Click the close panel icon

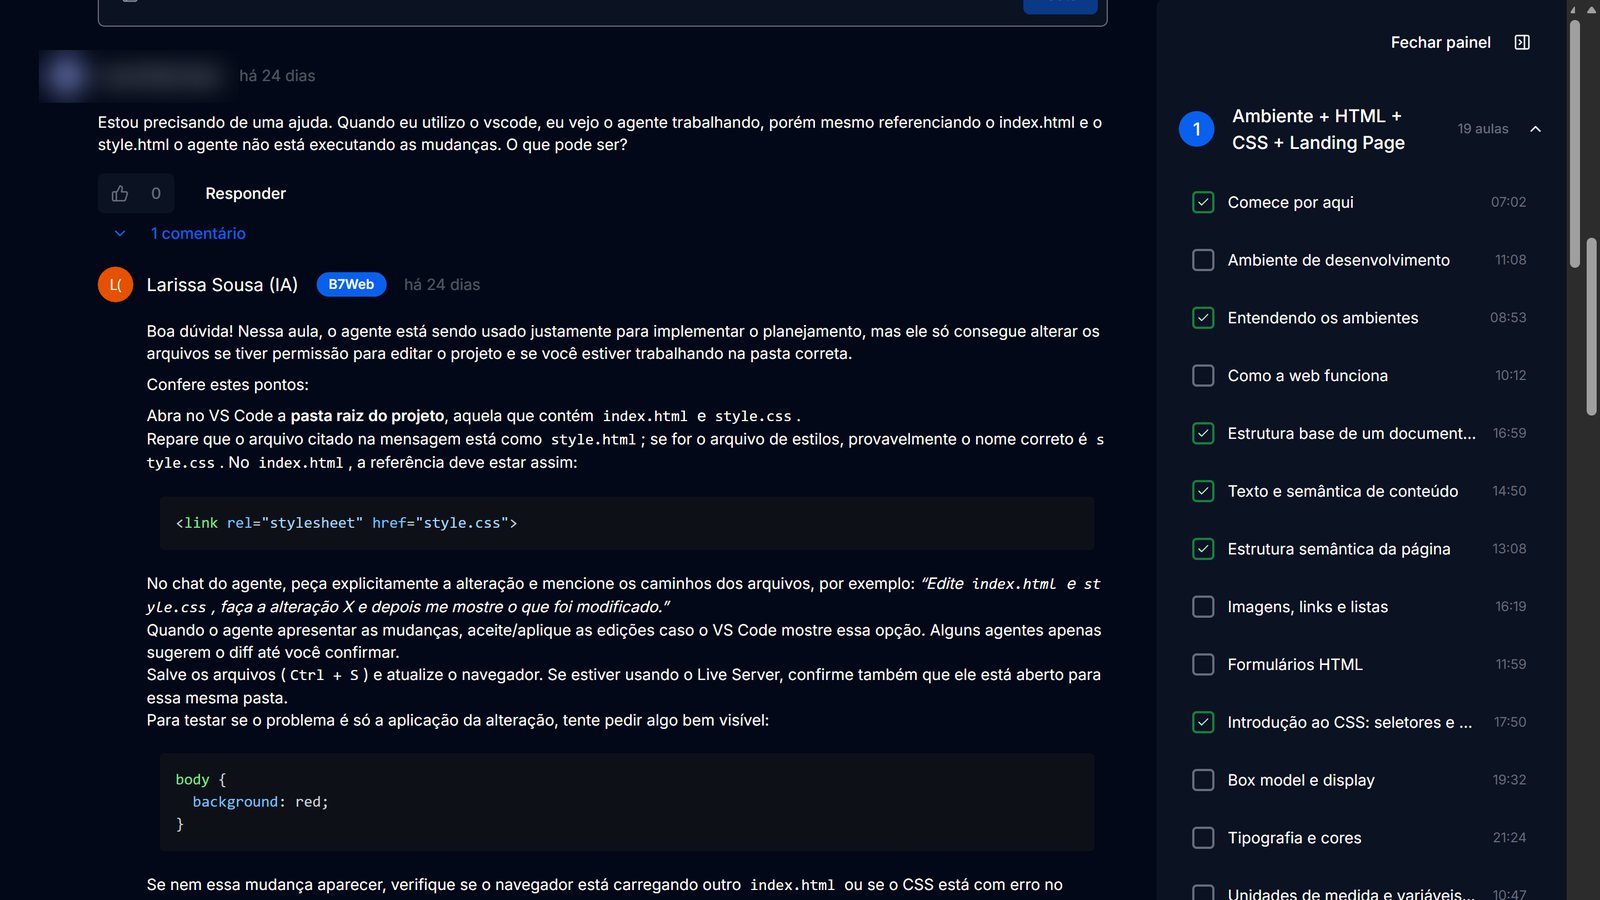tap(1522, 42)
